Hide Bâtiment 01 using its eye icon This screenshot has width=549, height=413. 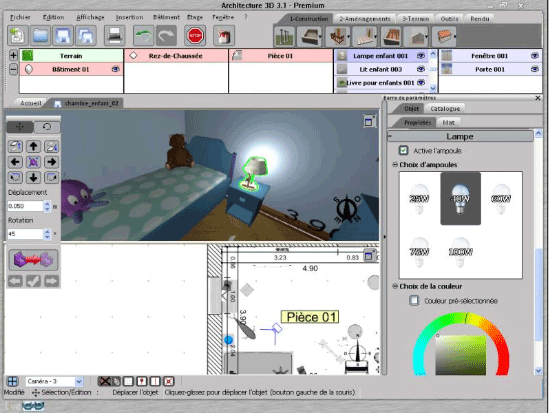click(115, 69)
